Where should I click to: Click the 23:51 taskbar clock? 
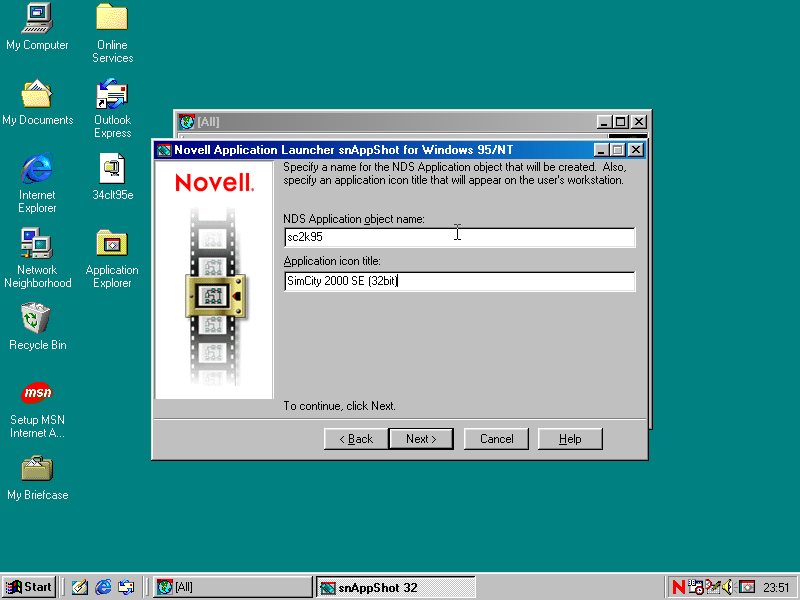[776, 588]
